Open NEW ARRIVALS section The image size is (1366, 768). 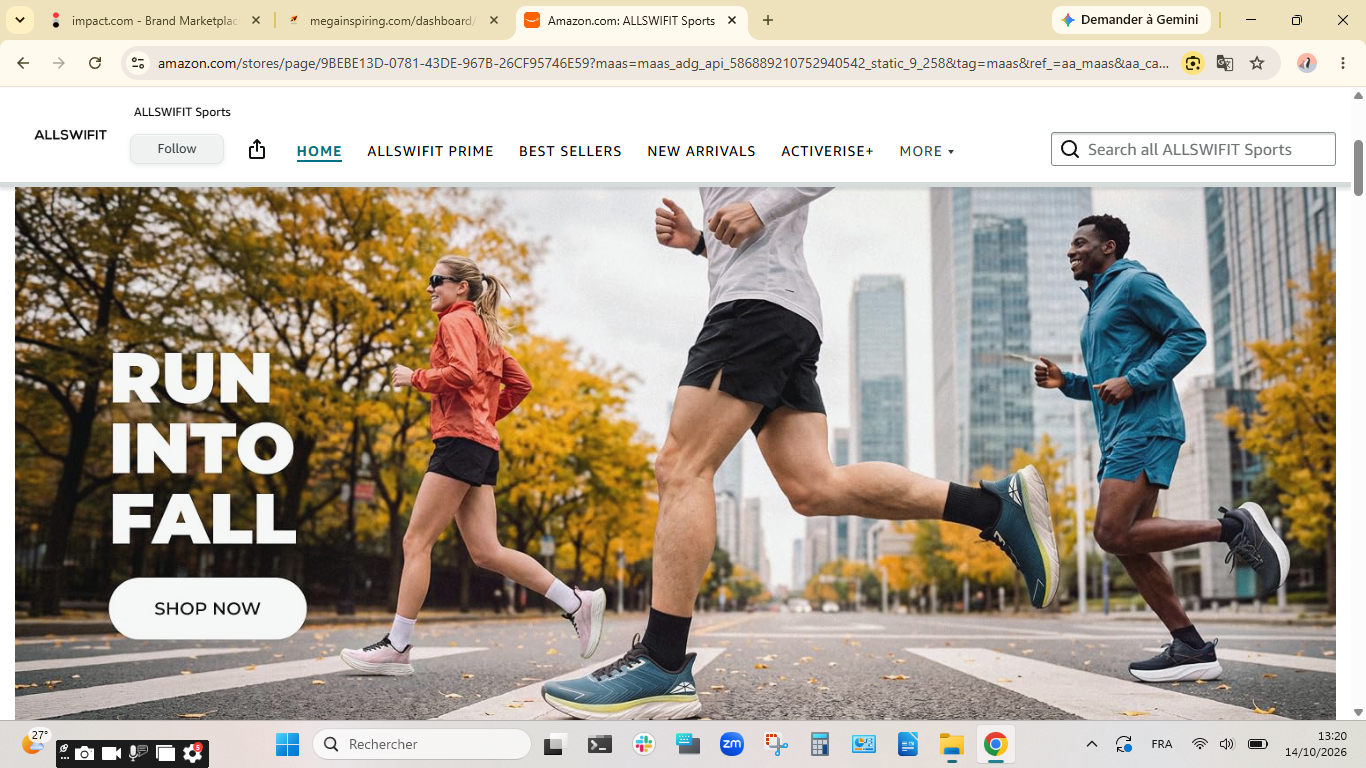(x=701, y=151)
